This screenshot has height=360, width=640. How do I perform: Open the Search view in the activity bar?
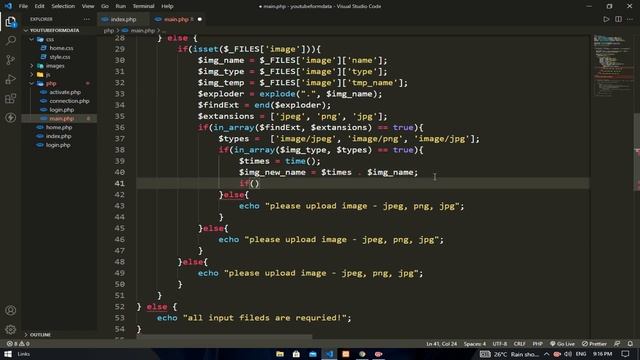tap(11, 41)
